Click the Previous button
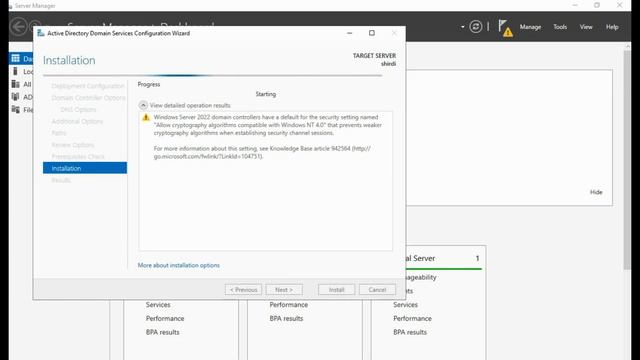Viewport: 640px width, 360px height. coord(243,289)
